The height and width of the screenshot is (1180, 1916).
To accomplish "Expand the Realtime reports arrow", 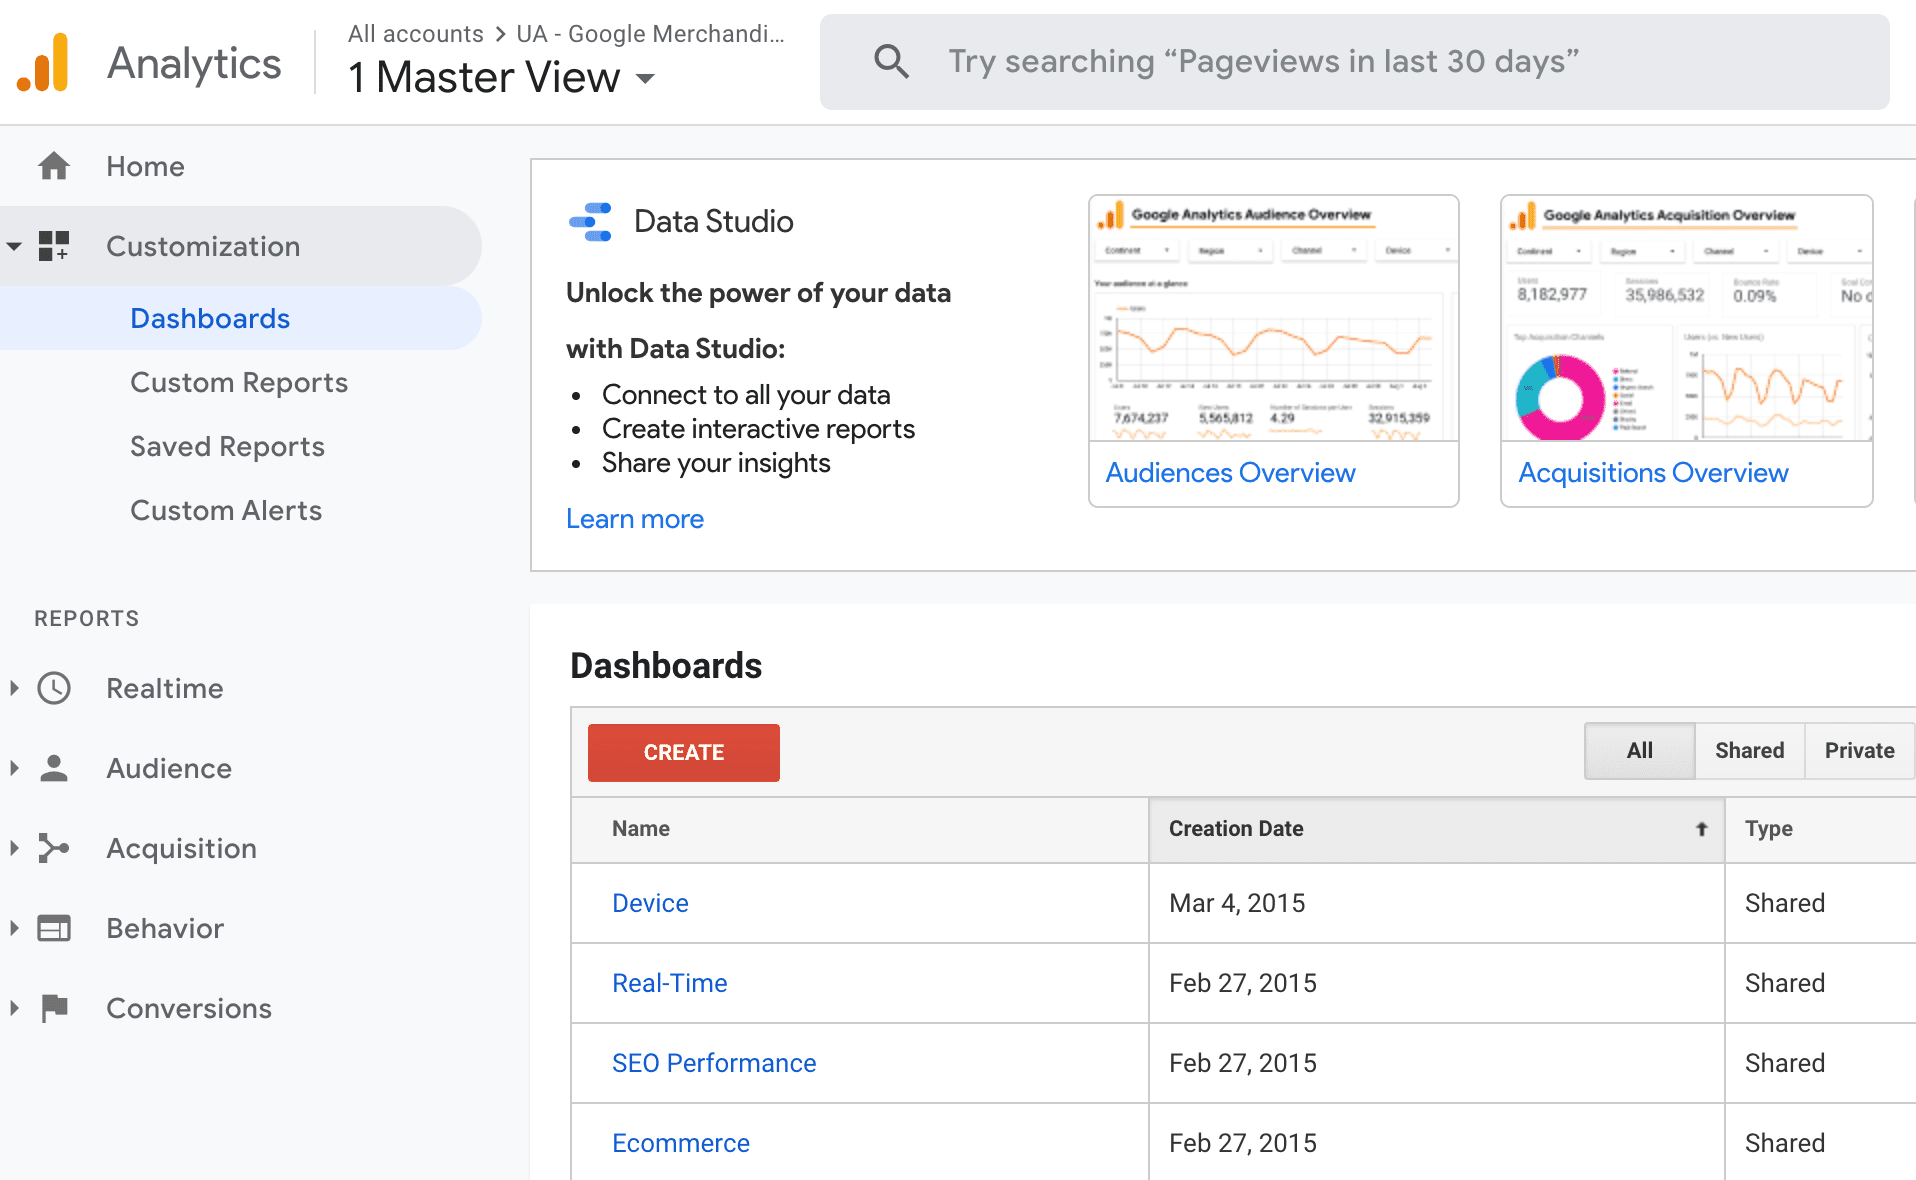I will 14,688.
